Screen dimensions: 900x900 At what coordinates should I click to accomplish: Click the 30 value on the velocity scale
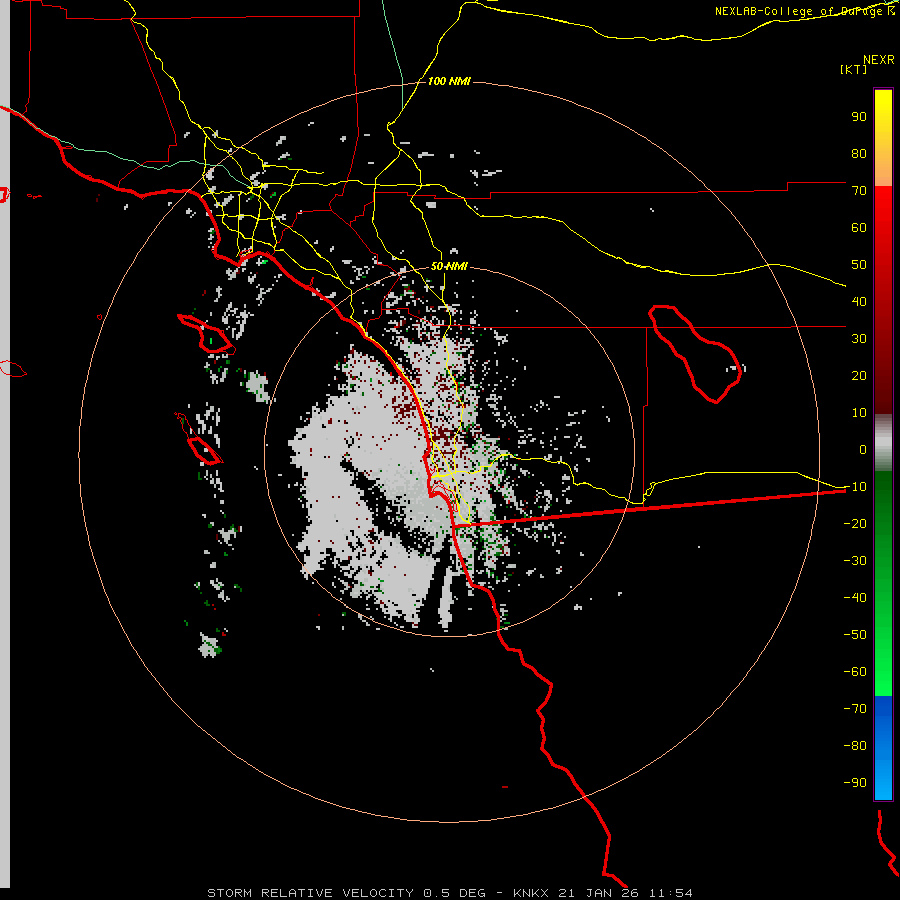click(x=859, y=339)
